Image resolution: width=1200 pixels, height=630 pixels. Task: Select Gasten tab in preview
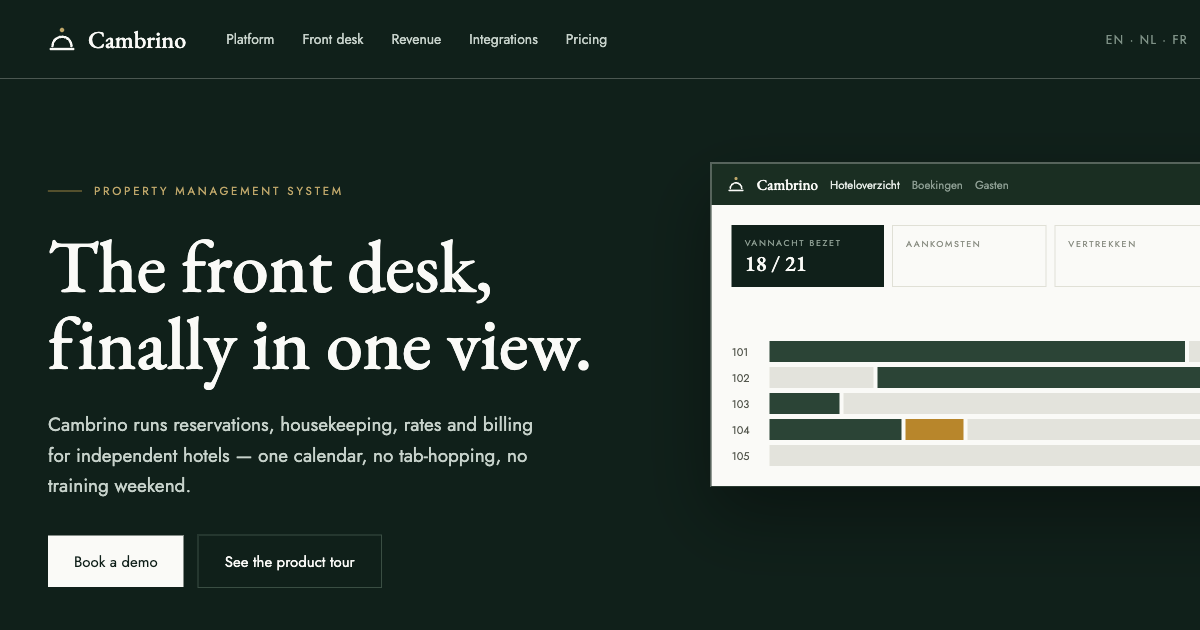(x=992, y=185)
